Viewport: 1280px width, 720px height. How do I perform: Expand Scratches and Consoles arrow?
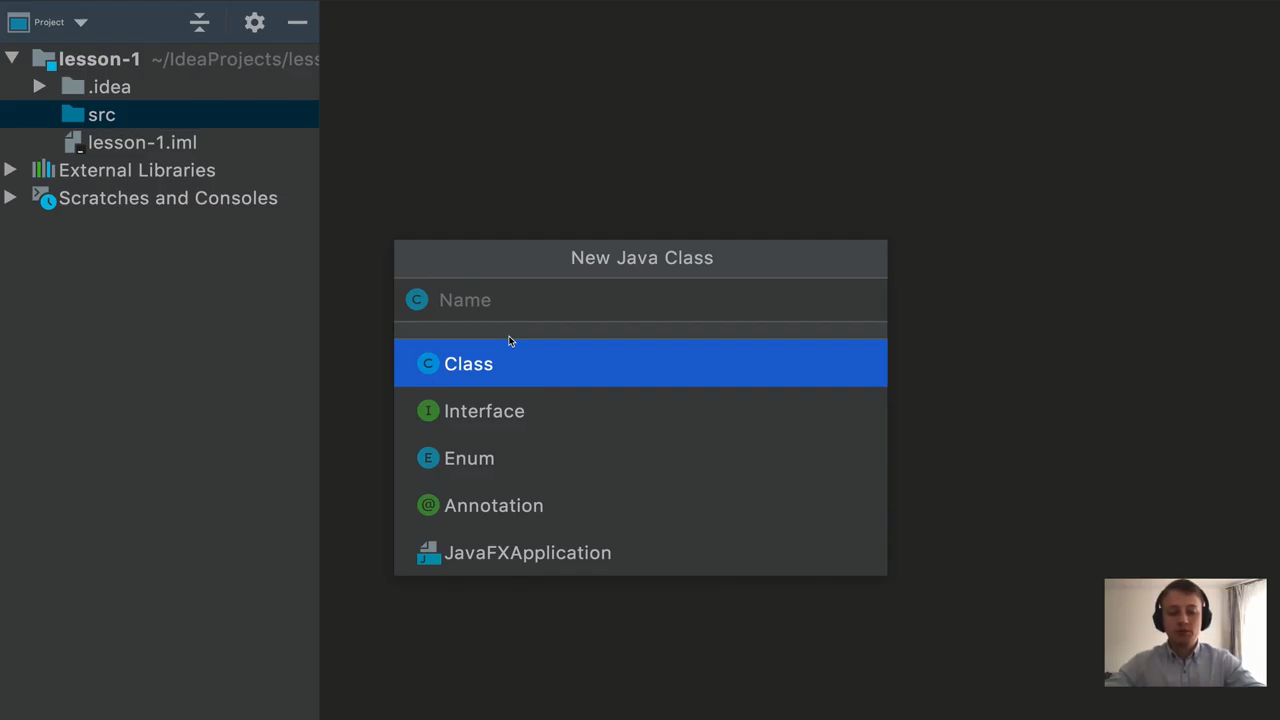11,197
